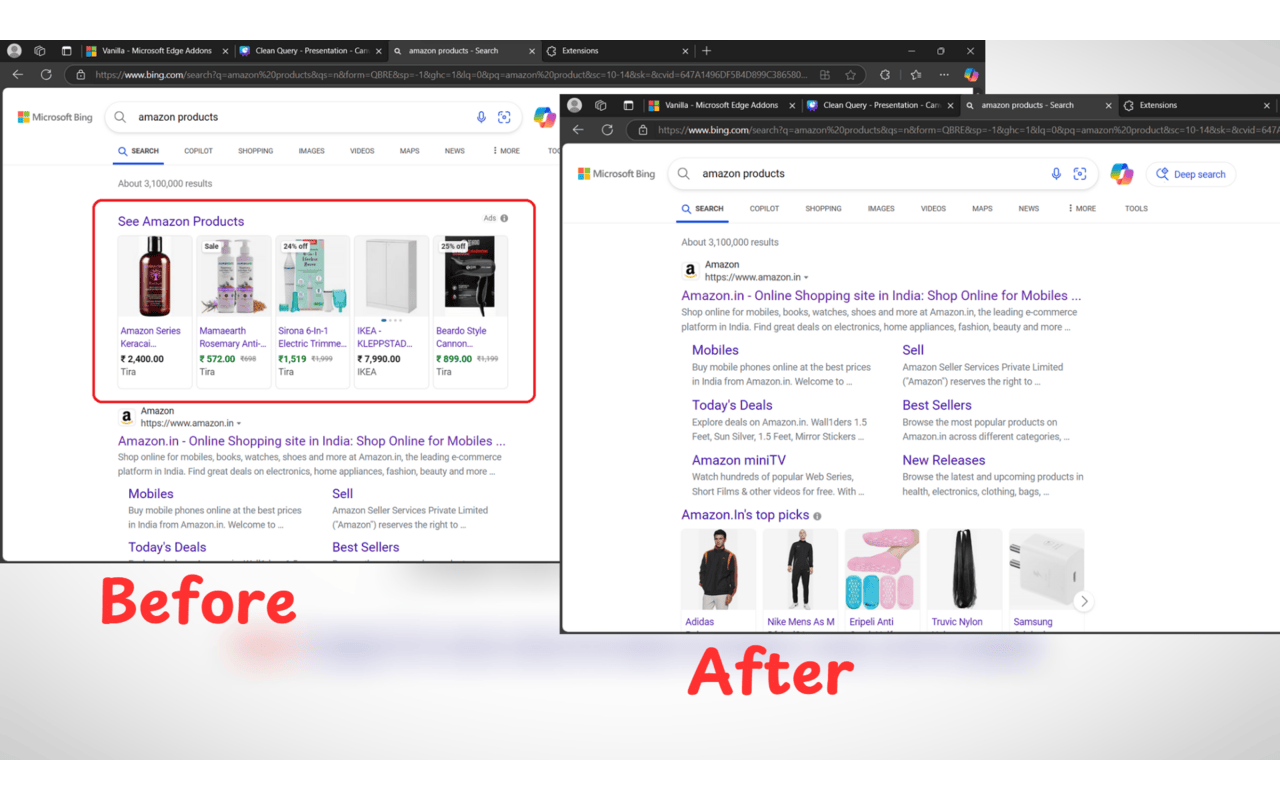Screen dimensions: 1280x800
Task: Click Deep search button
Action: (x=1191, y=174)
